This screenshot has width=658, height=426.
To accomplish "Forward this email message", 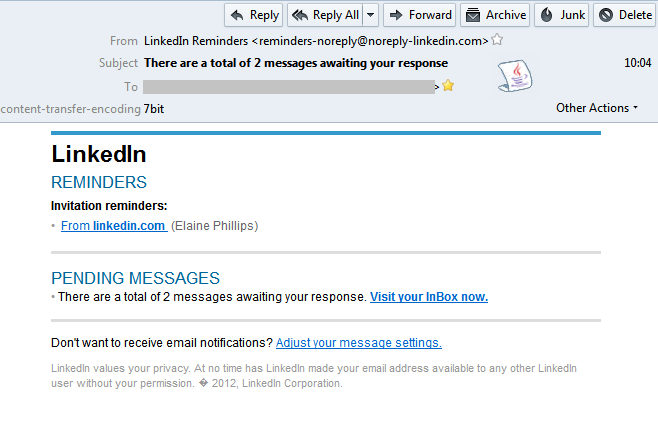I will (x=420, y=15).
